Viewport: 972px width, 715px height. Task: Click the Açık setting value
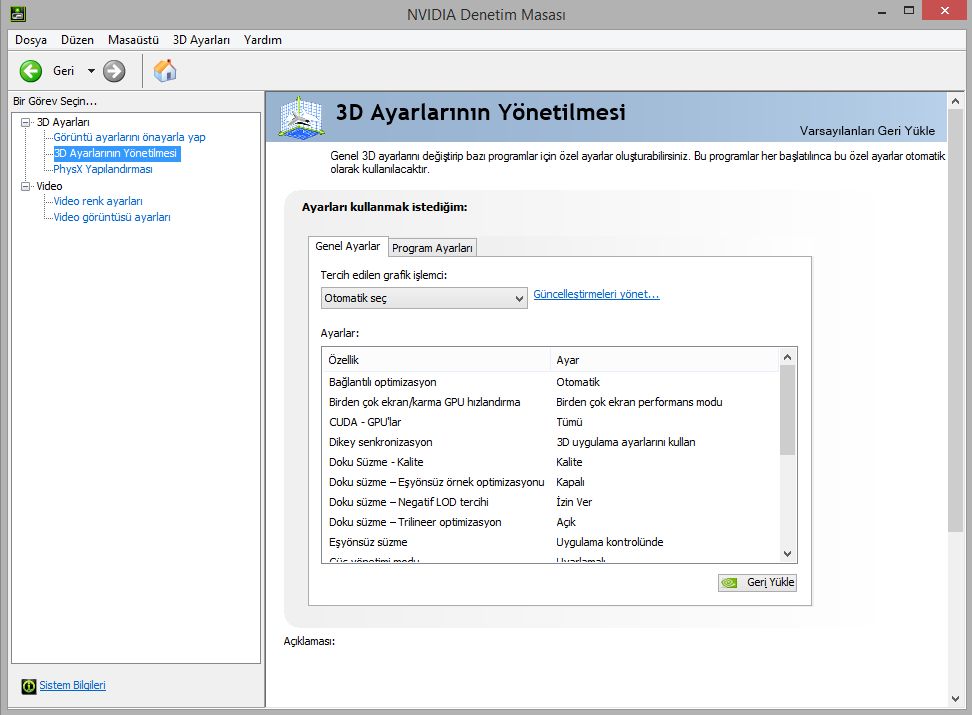click(x=566, y=522)
